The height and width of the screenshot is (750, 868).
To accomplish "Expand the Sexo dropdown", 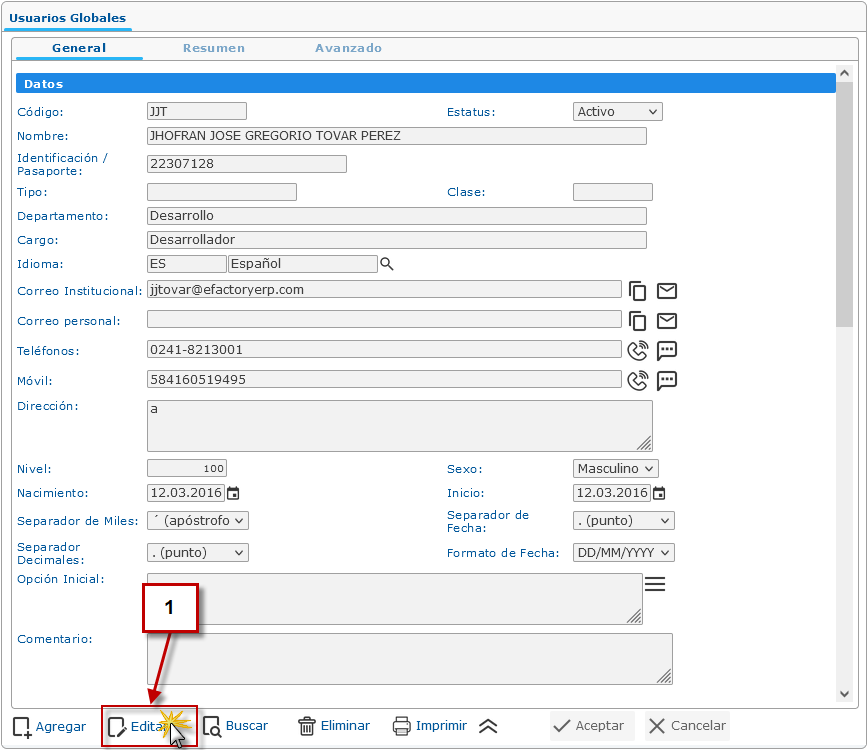I will 616,469.
